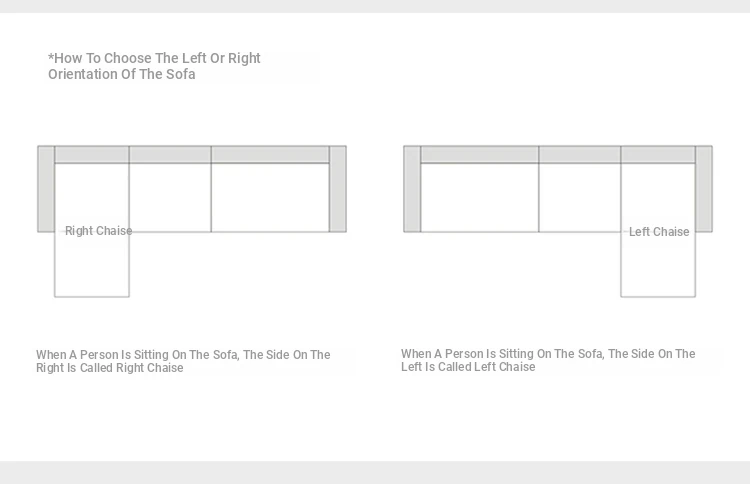
Task: Click lower chaise extension of the Right Chaise sofa
Action: click(x=92, y=268)
